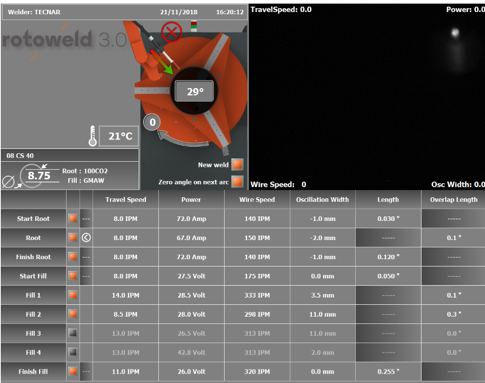Select the Fill 1 pass row label
Viewport: 485px width, 383px height.
click(33, 295)
